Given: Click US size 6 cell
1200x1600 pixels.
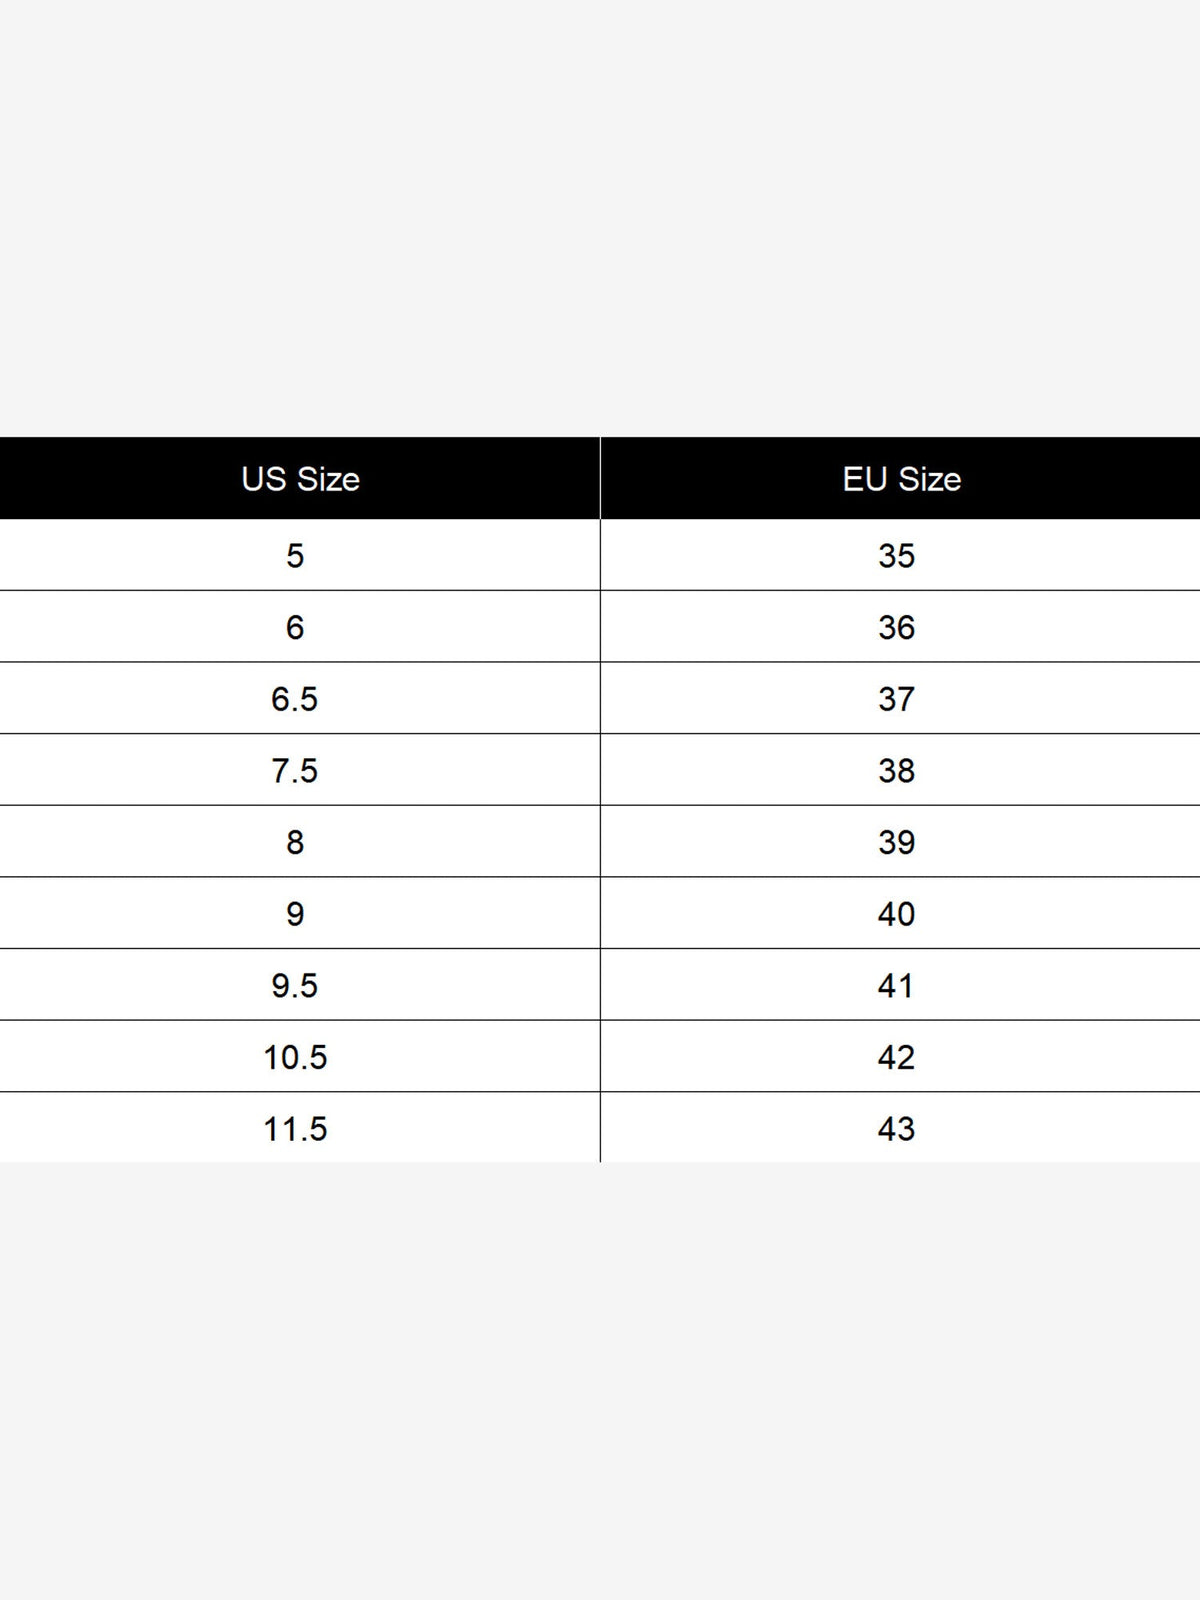Looking at the screenshot, I should pyautogui.click(x=300, y=627).
